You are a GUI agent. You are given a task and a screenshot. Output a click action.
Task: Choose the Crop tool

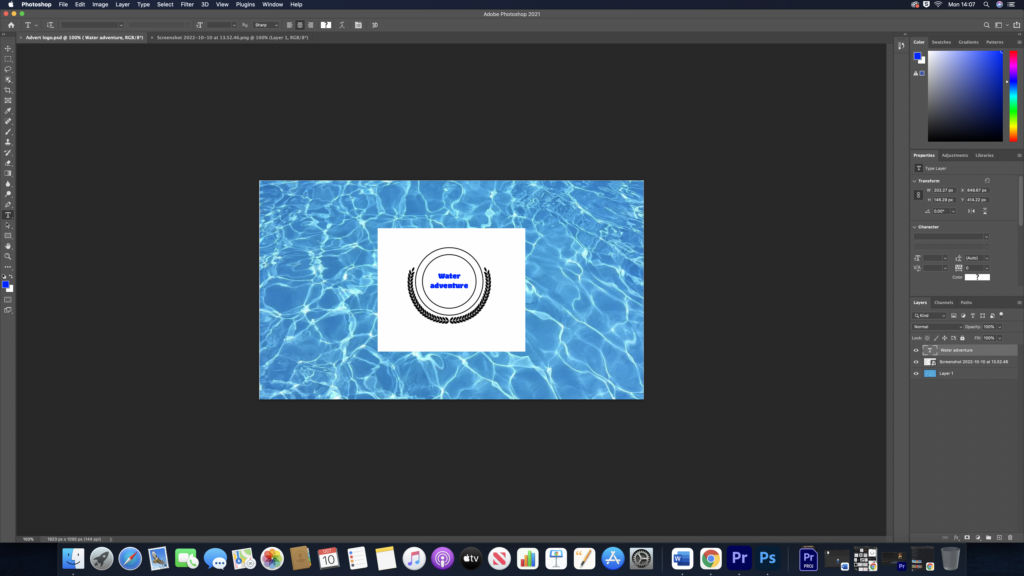pos(8,90)
